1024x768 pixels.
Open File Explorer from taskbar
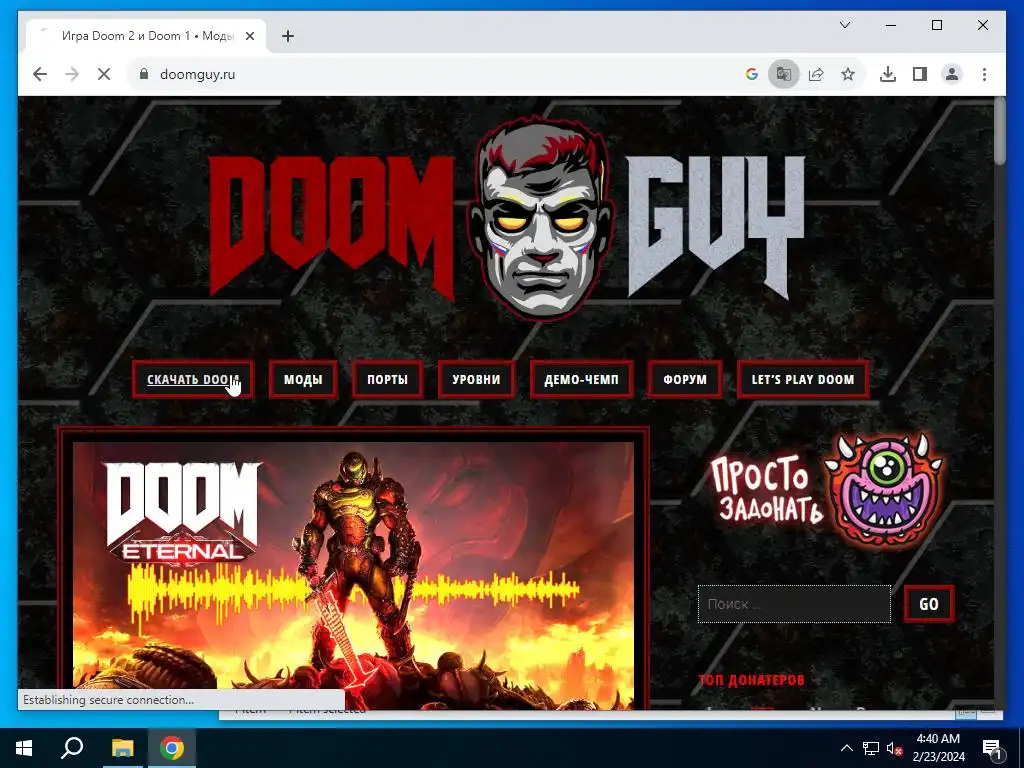122,748
